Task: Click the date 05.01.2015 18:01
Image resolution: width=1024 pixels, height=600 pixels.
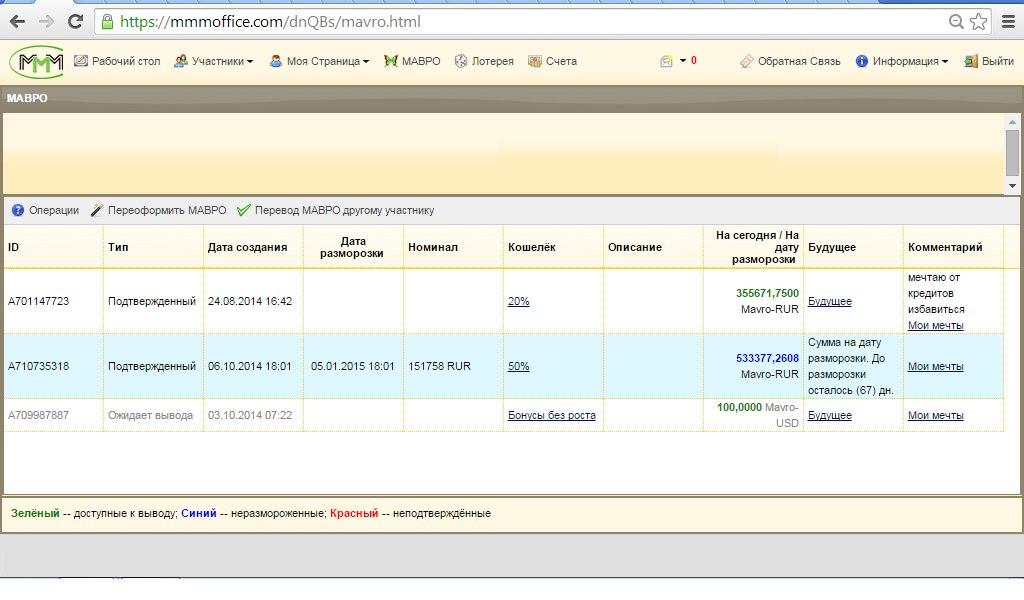Action: [353, 366]
